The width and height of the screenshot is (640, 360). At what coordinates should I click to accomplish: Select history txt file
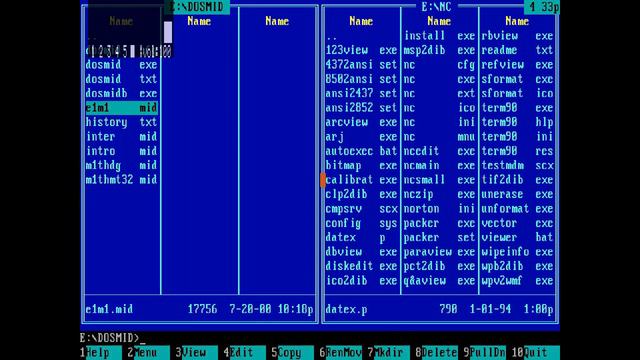coord(122,122)
